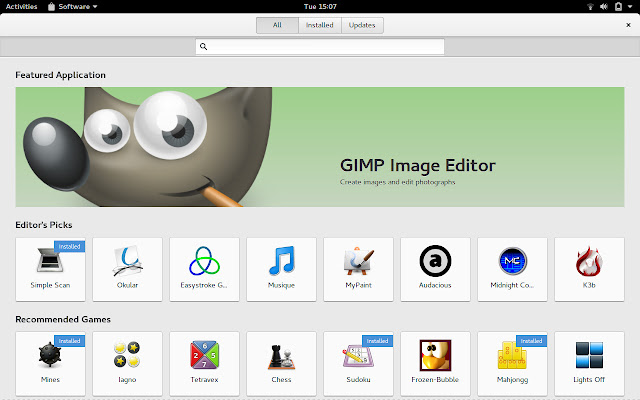Switch to the All tab
640x400 pixels.
click(x=277, y=25)
